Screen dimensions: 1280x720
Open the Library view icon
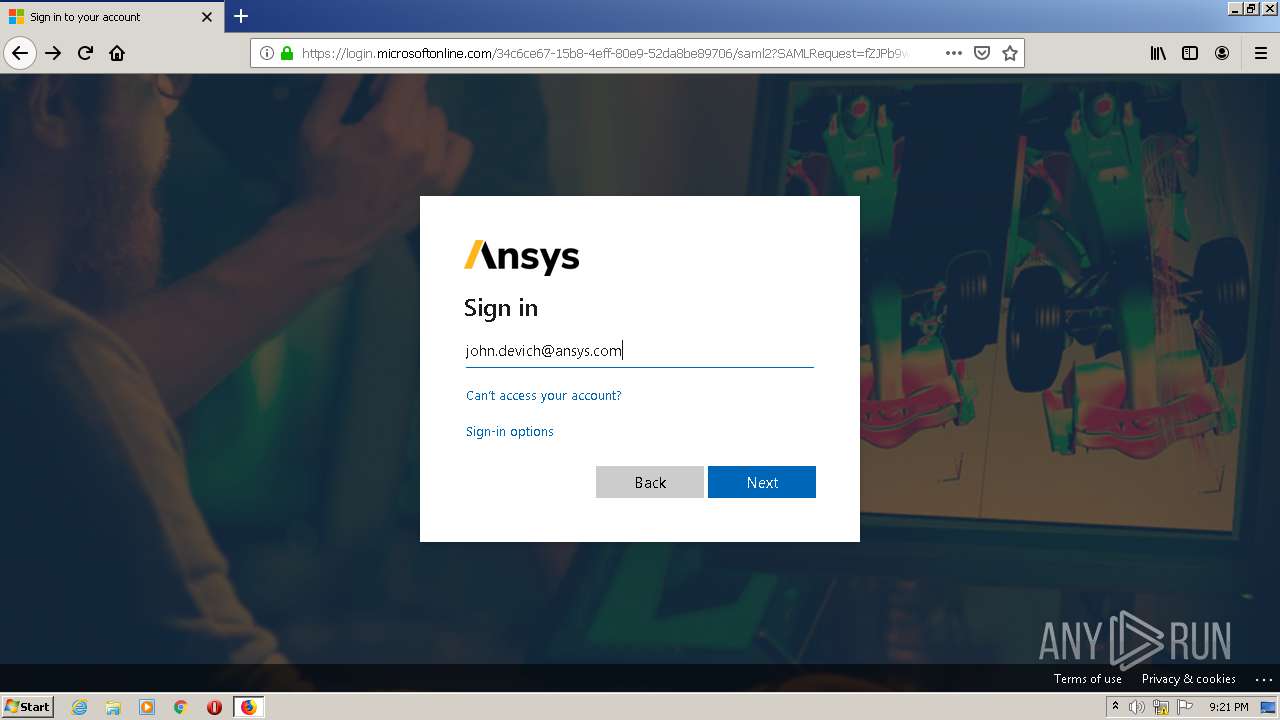pyautogui.click(x=1158, y=53)
